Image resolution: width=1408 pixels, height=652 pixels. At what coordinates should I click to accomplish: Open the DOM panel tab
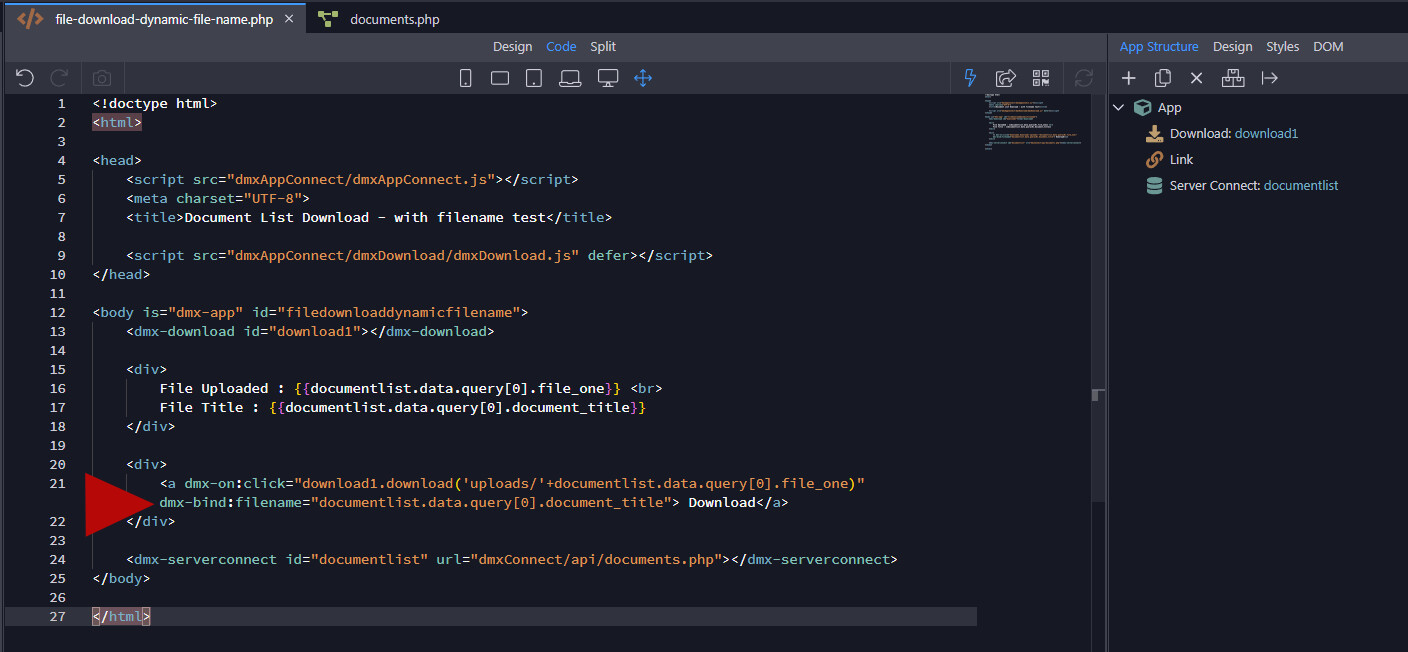tap(1328, 47)
